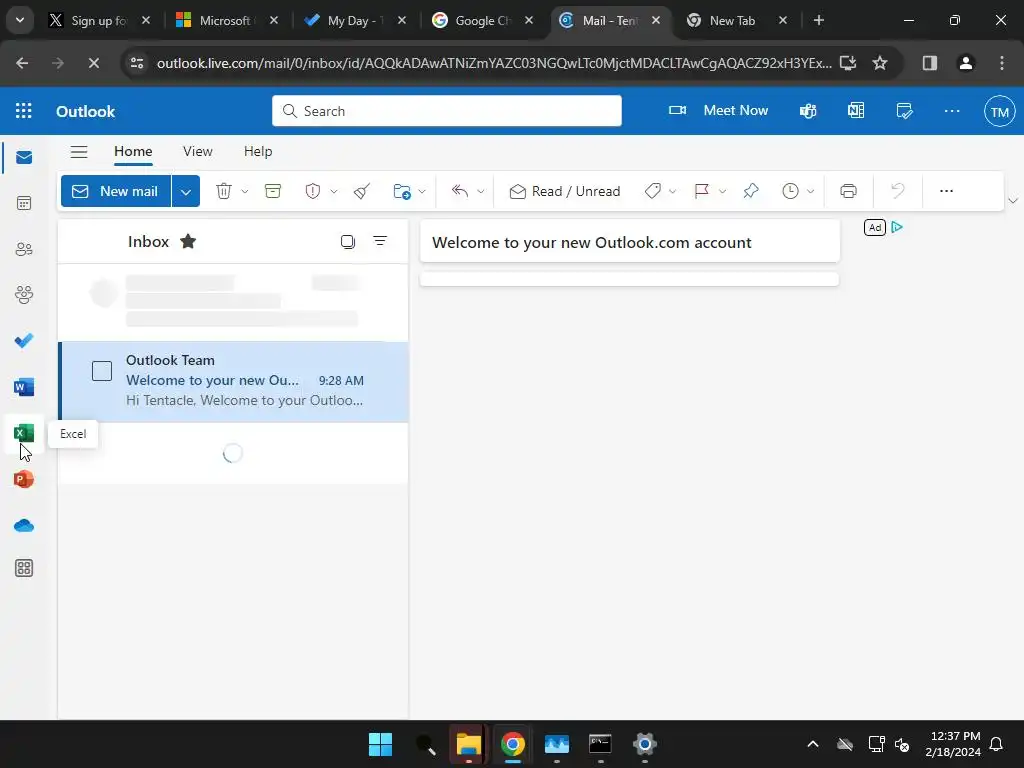
Task: Open Teams icon in Outlook header
Action: coord(808,111)
